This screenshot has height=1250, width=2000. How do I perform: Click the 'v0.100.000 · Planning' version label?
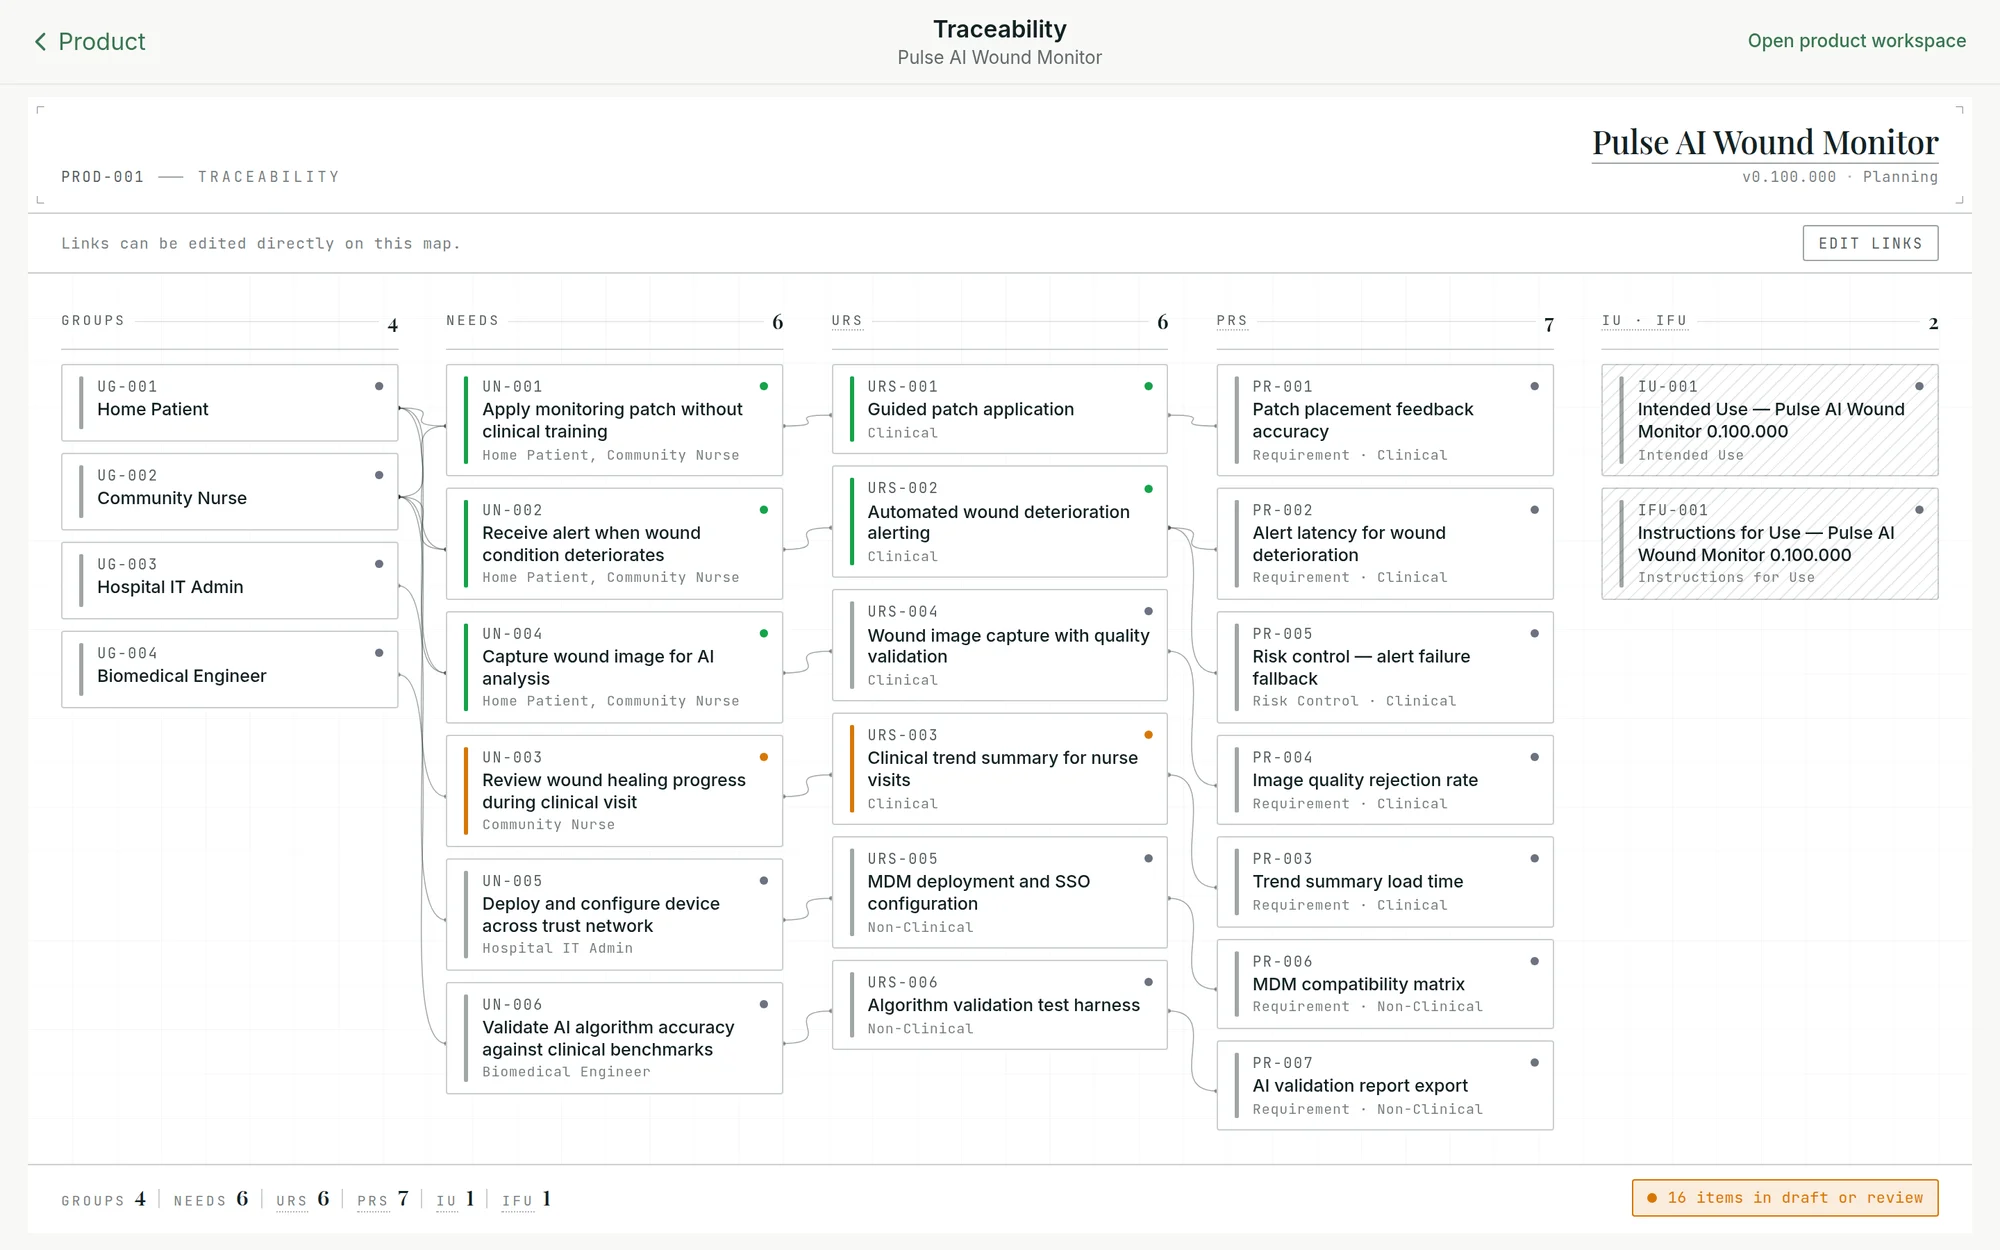(1840, 177)
